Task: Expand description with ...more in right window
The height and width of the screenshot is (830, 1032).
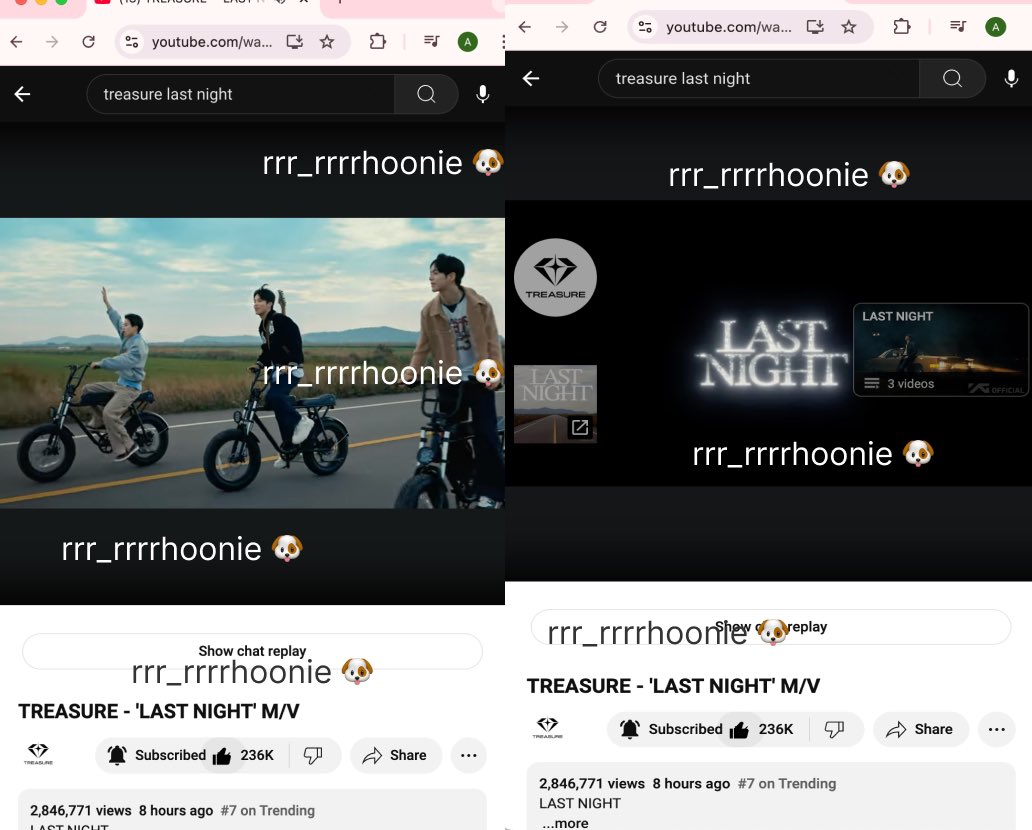Action: [x=565, y=823]
